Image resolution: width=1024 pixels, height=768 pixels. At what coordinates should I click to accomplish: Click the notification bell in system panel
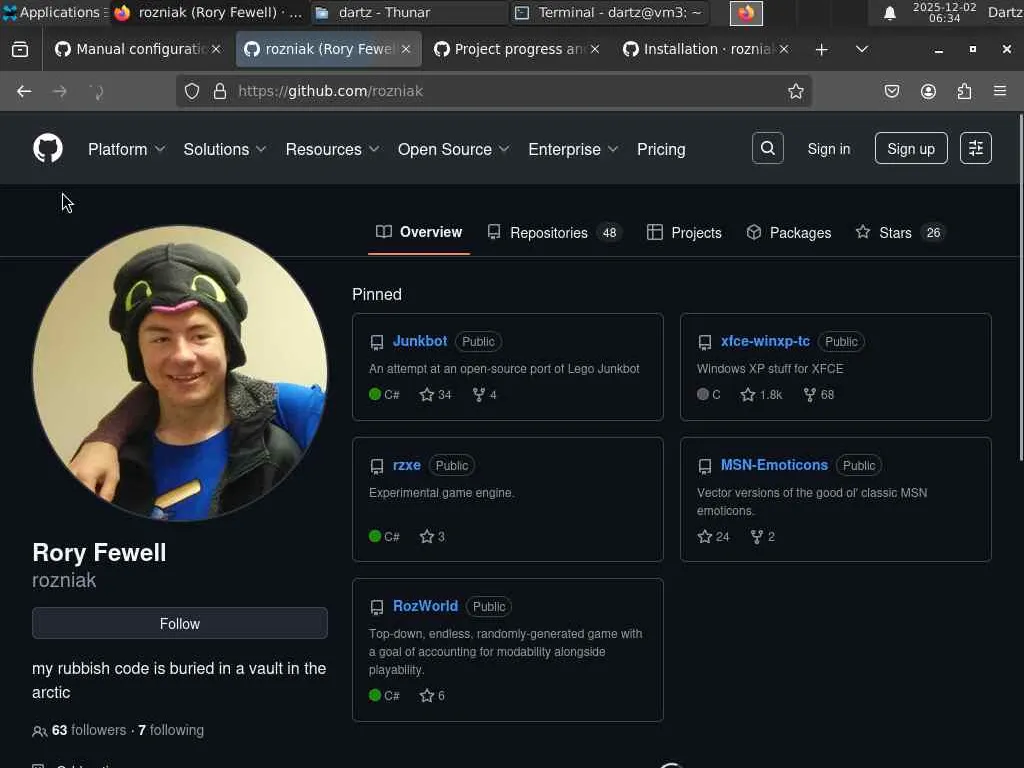click(x=889, y=13)
